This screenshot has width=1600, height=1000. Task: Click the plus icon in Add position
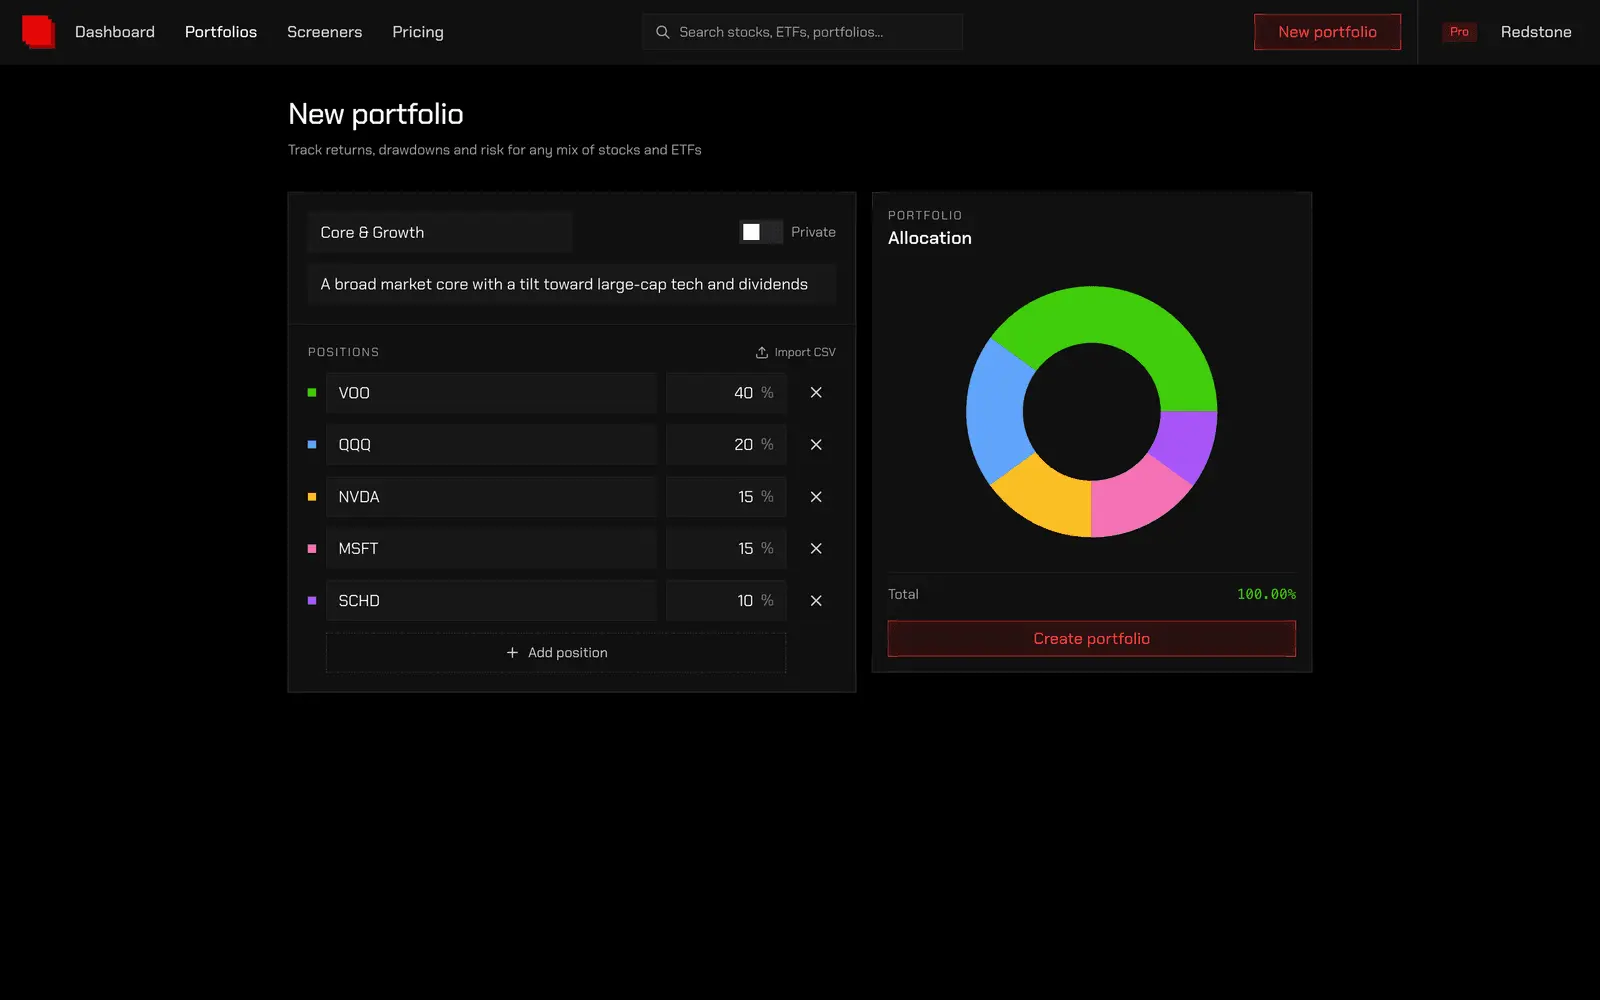512,653
